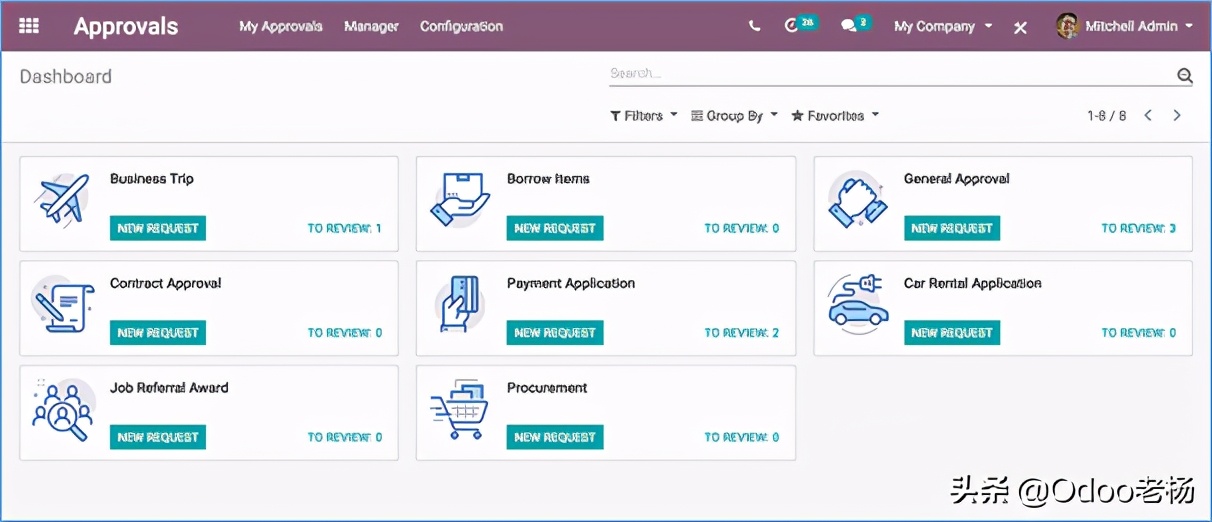Click in the Search input field
Image resolution: width=1212 pixels, height=522 pixels.
click(x=890, y=74)
